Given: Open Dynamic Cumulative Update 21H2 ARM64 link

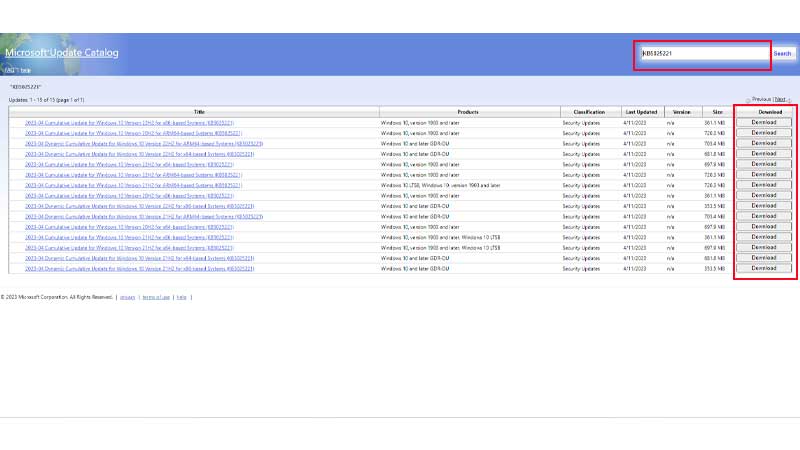Looking at the screenshot, I should 144,217.
